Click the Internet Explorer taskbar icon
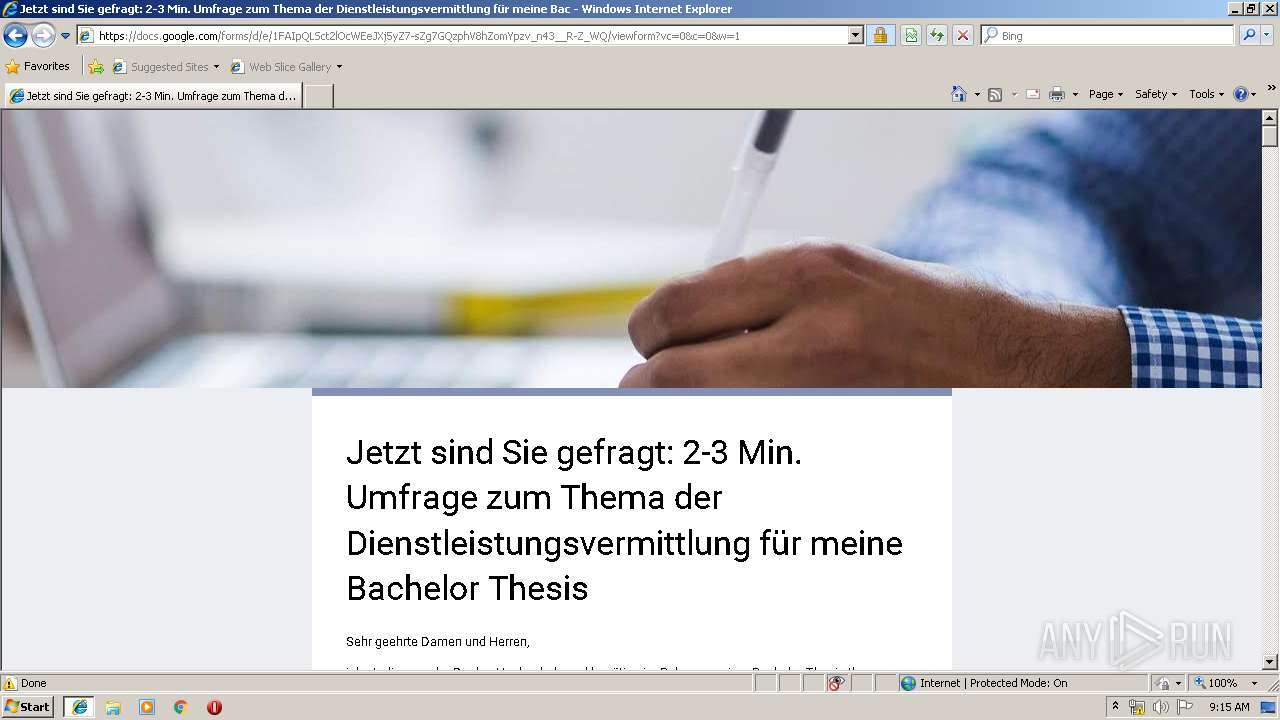Image resolution: width=1280 pixels, height=720 pixels. [79, 707]
